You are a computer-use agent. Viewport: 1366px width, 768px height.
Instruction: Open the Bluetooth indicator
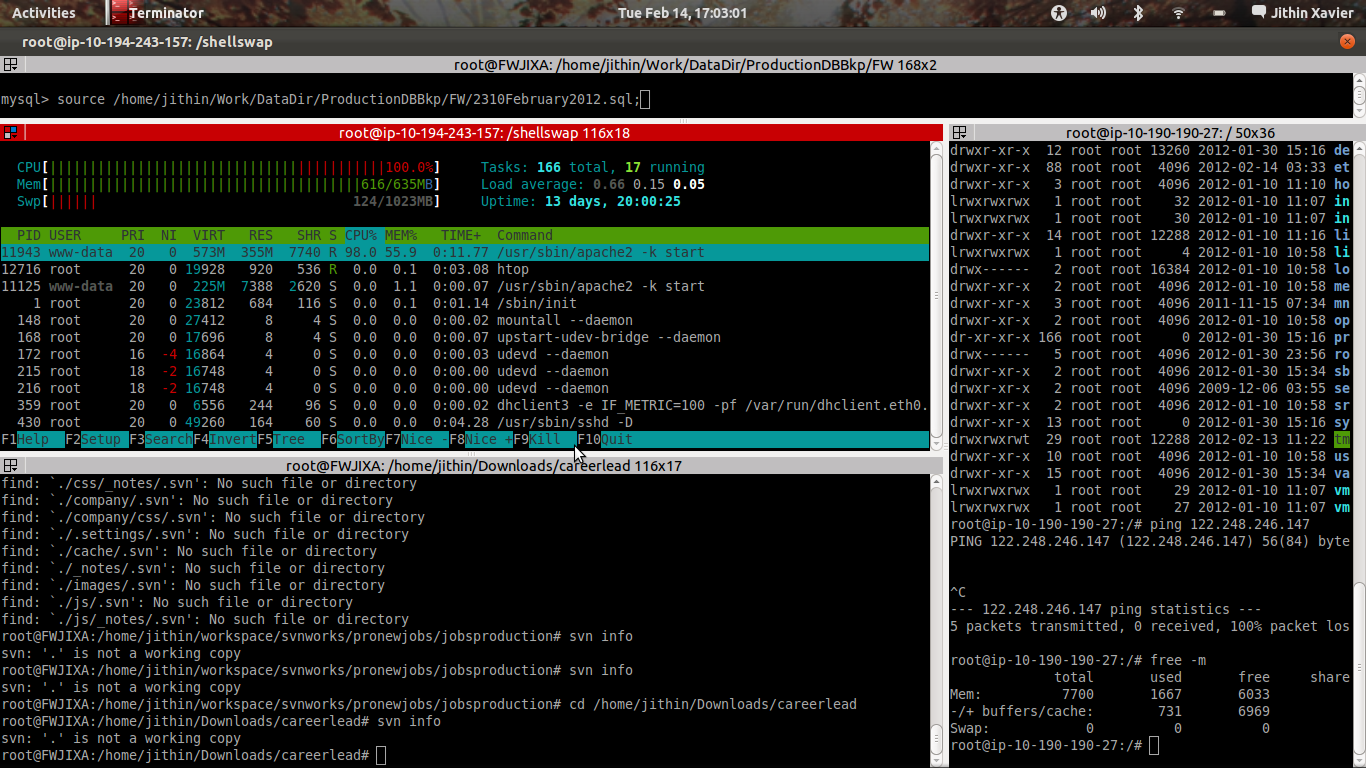coord(1138,13)
